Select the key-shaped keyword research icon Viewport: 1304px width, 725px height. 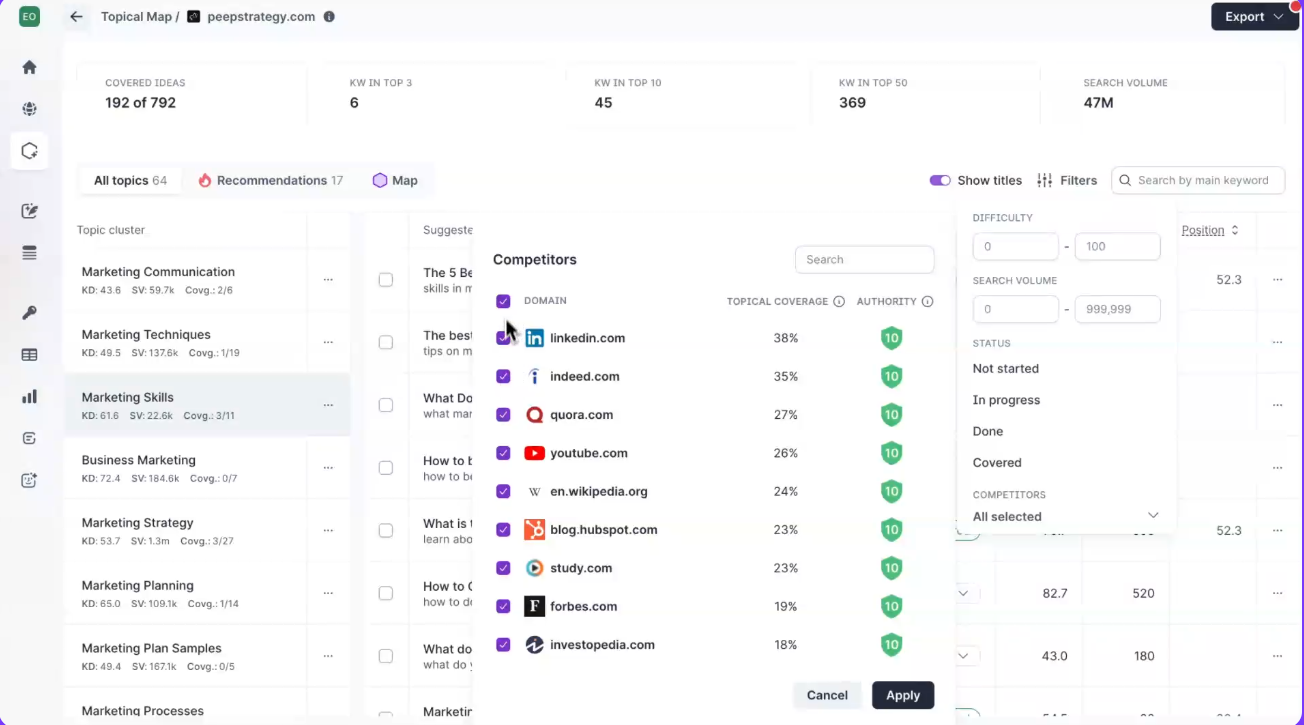[29, 312]
